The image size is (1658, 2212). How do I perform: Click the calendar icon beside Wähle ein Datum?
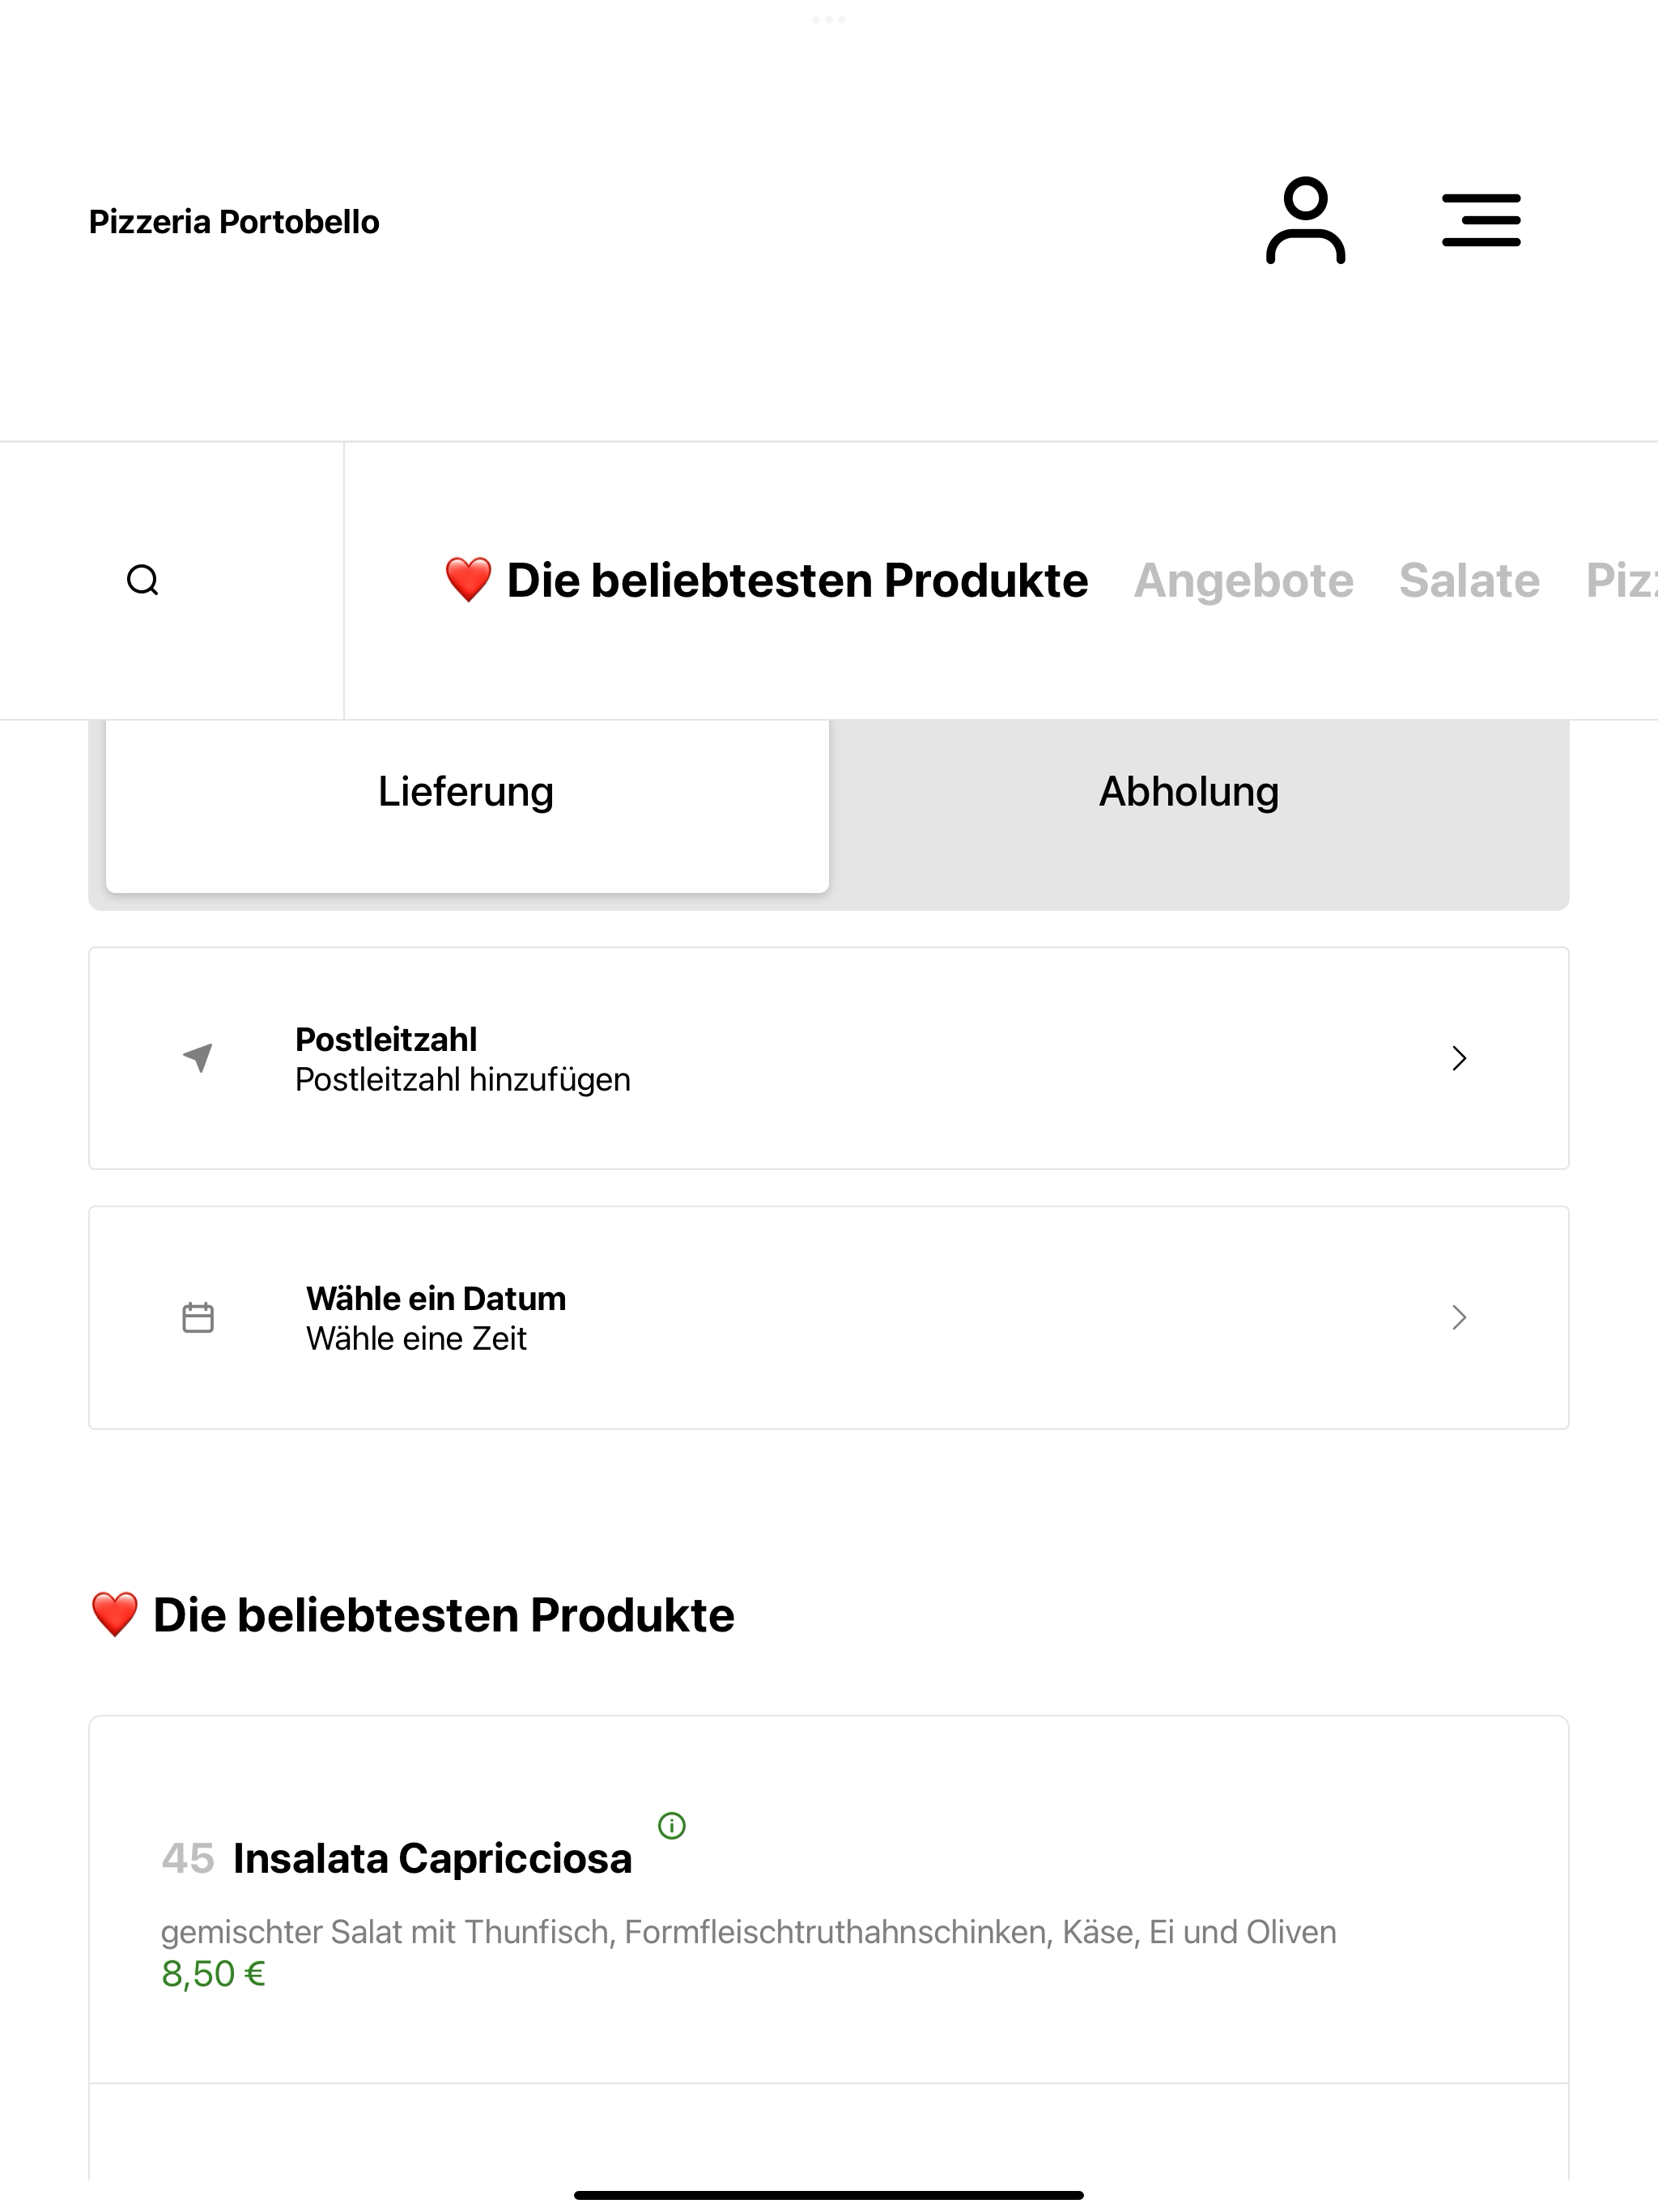click(198, 1317)
